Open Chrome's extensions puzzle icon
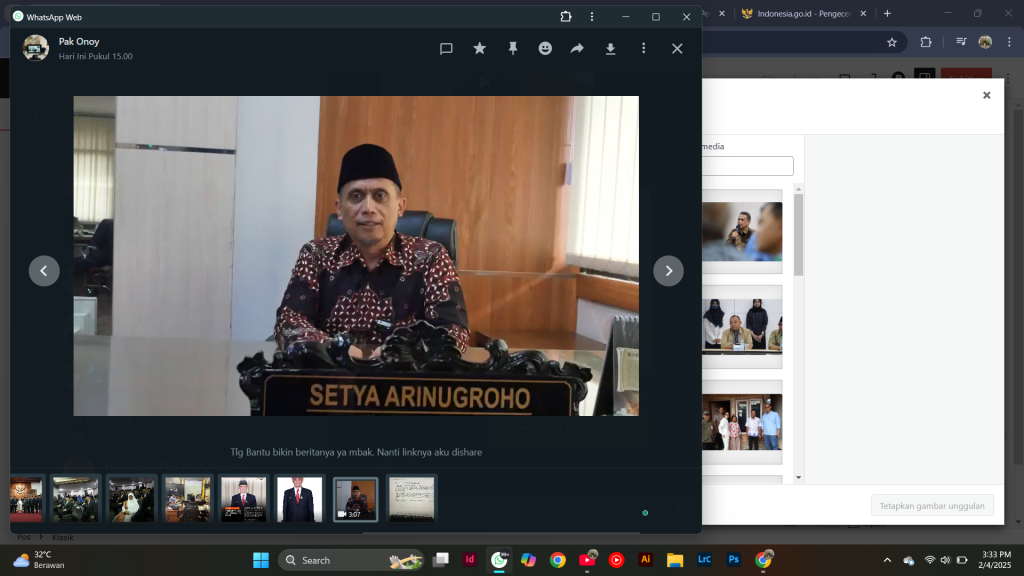 point(925,42)
